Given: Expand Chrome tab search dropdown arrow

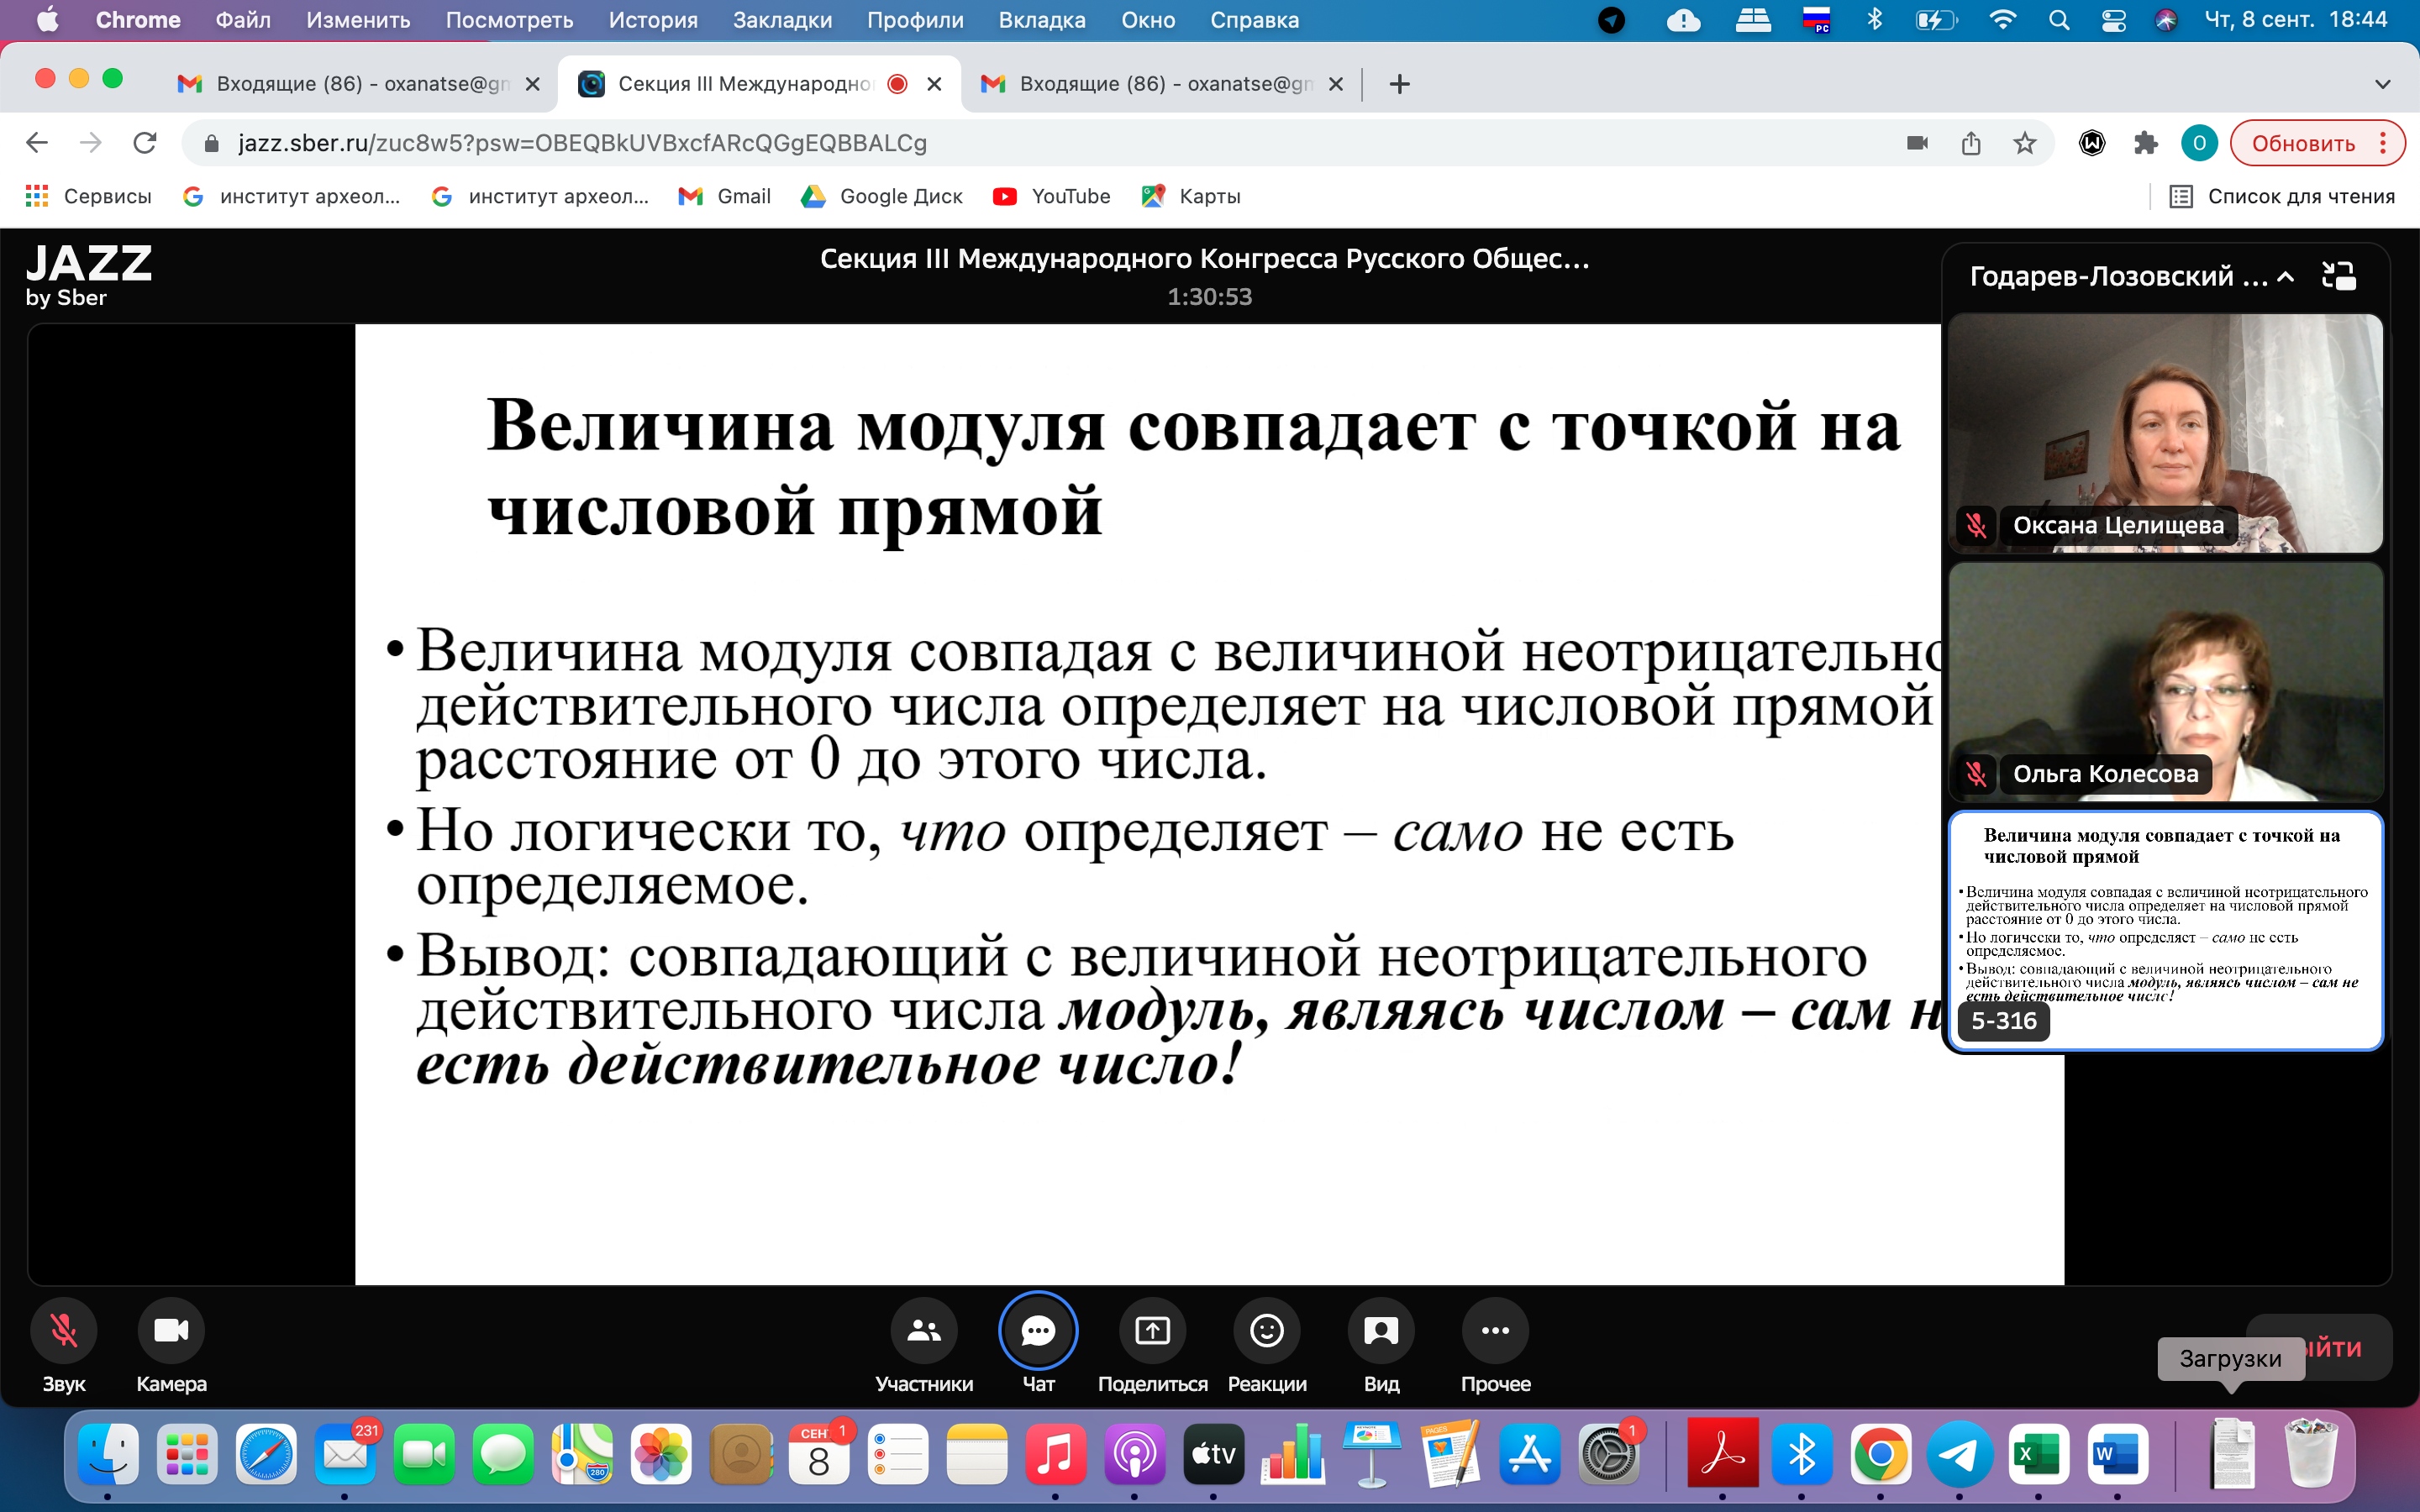Looking at the screenshot, I should 2382,84.
